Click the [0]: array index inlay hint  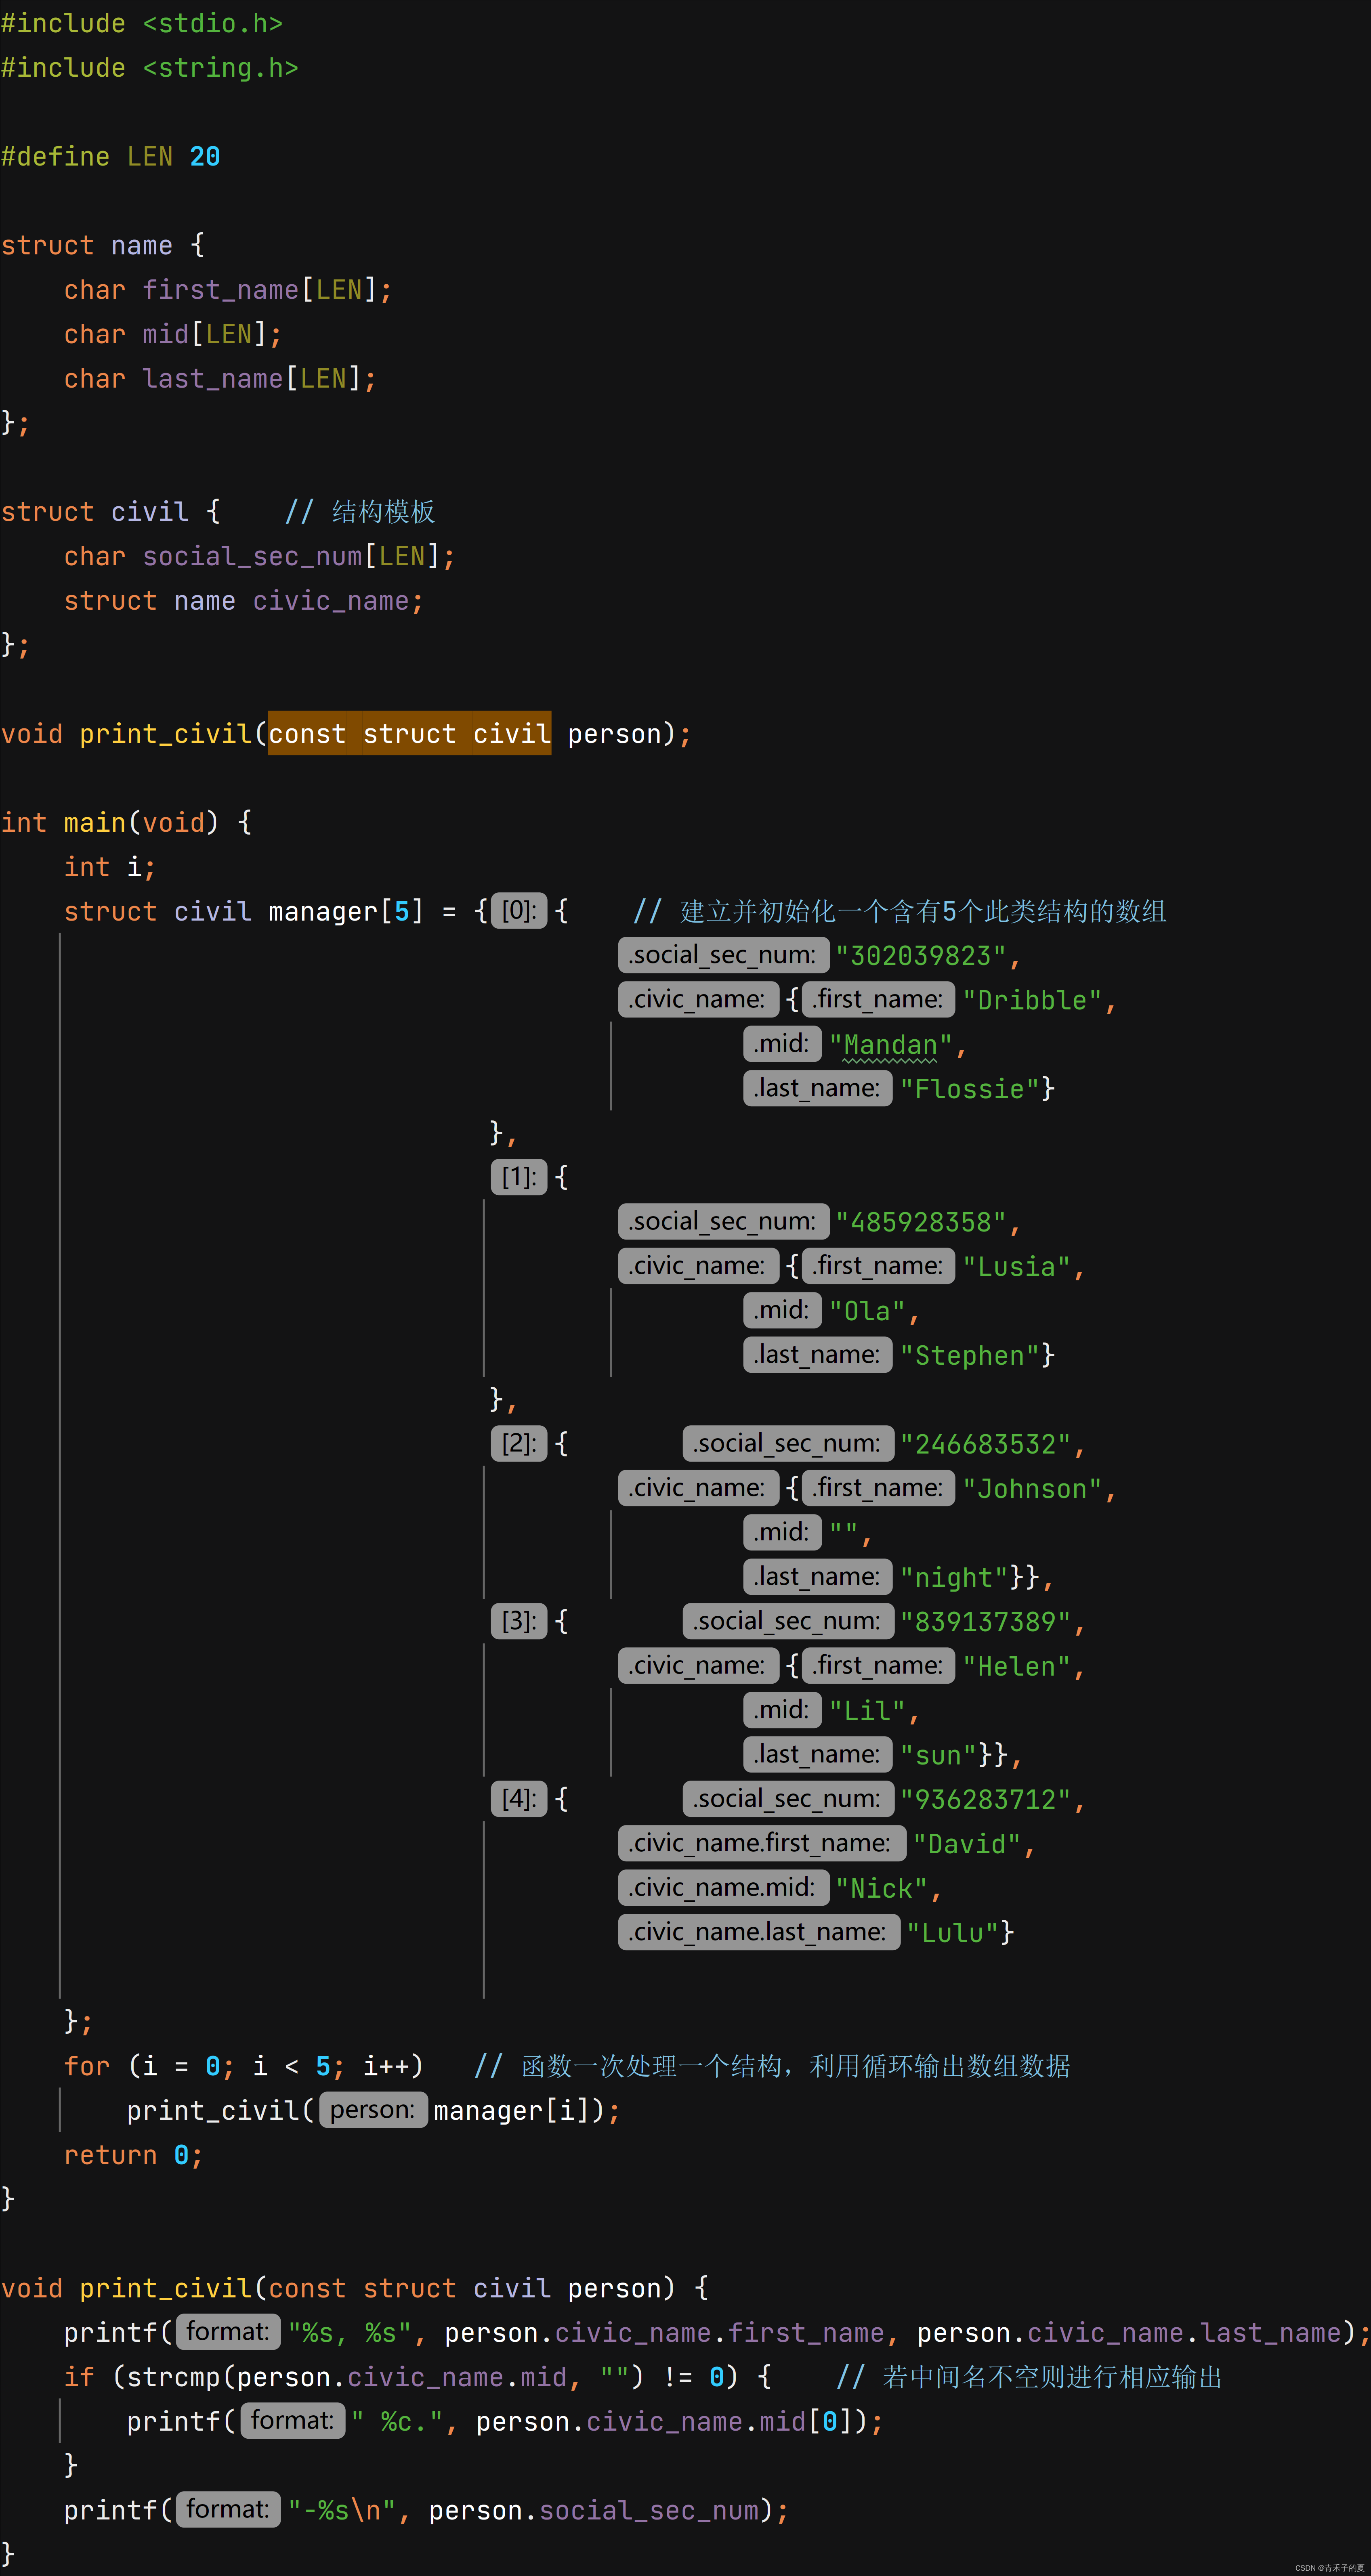[518, 910]
